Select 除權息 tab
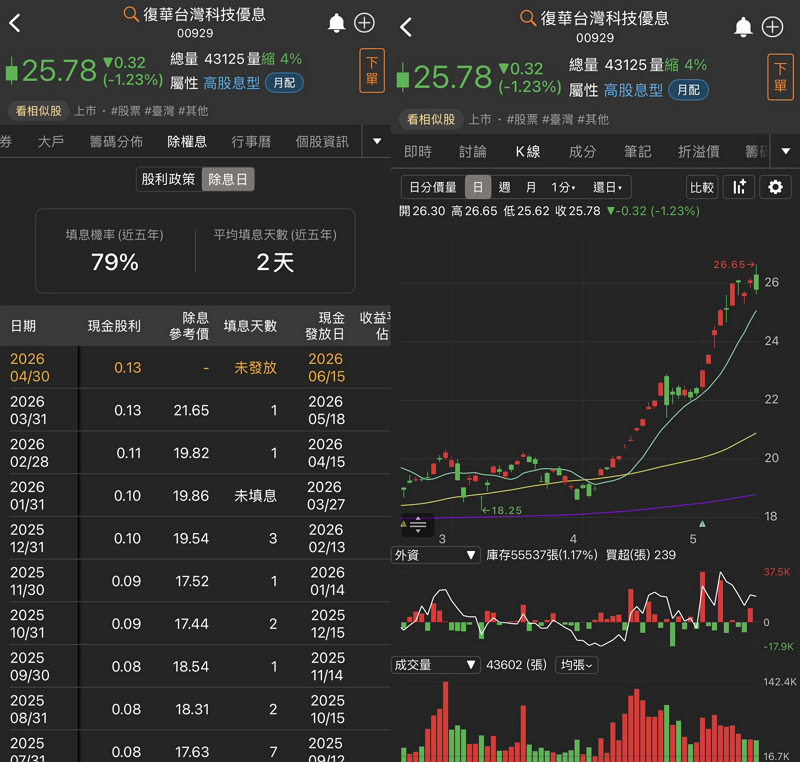This screenshot has height=762, width=800. tap(187, 141)
